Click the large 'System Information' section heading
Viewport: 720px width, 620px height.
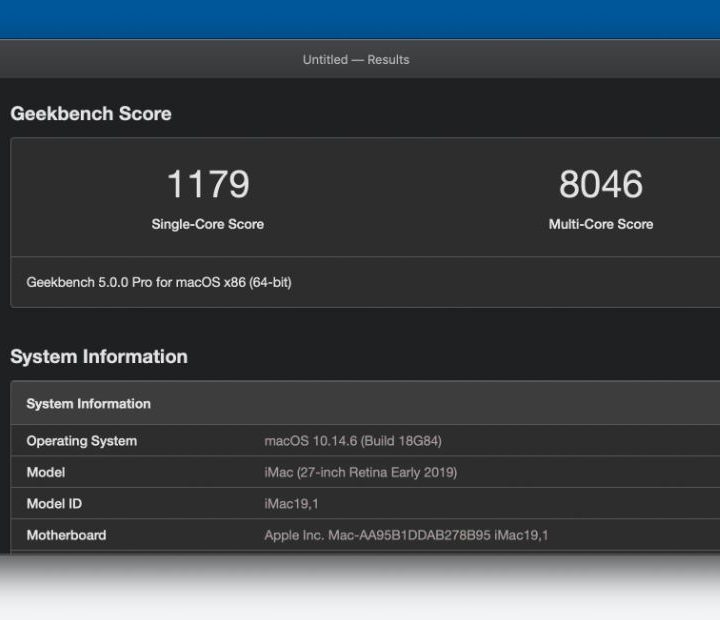tap(99, 356)
